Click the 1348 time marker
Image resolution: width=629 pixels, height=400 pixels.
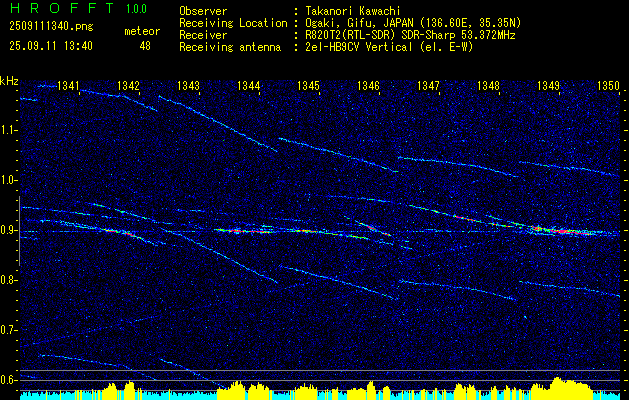(x=488, y=86)
